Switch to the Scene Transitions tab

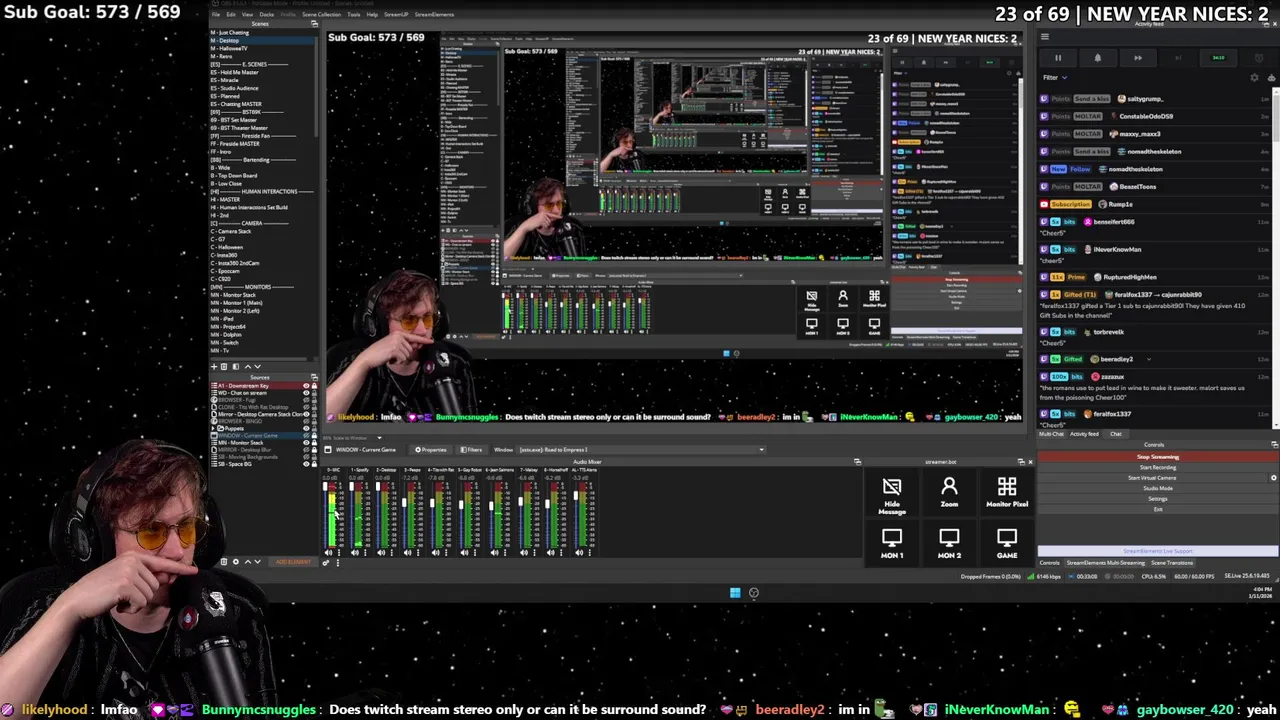click(x=1172, y=562)
